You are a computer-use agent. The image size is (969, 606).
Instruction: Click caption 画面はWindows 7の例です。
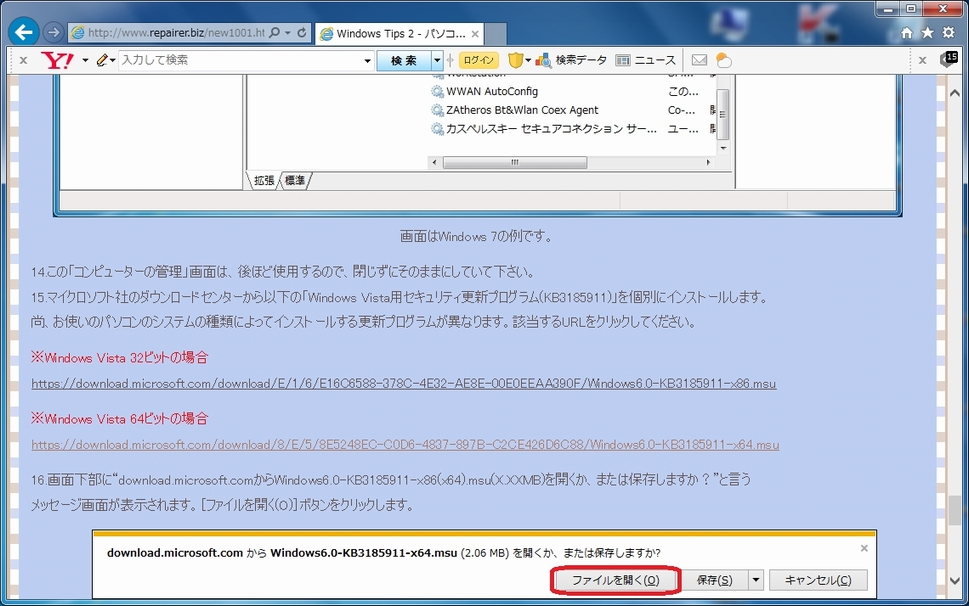(x=476, y=236)
